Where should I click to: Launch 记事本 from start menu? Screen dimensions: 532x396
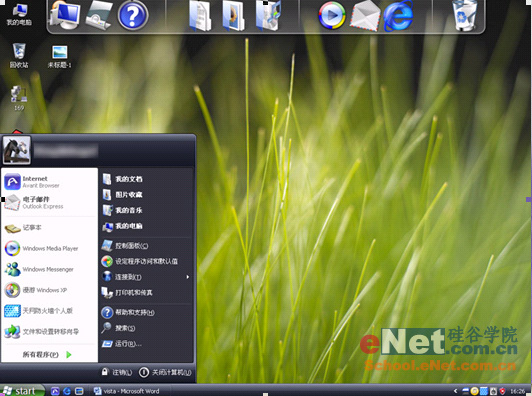click(49, 228)
